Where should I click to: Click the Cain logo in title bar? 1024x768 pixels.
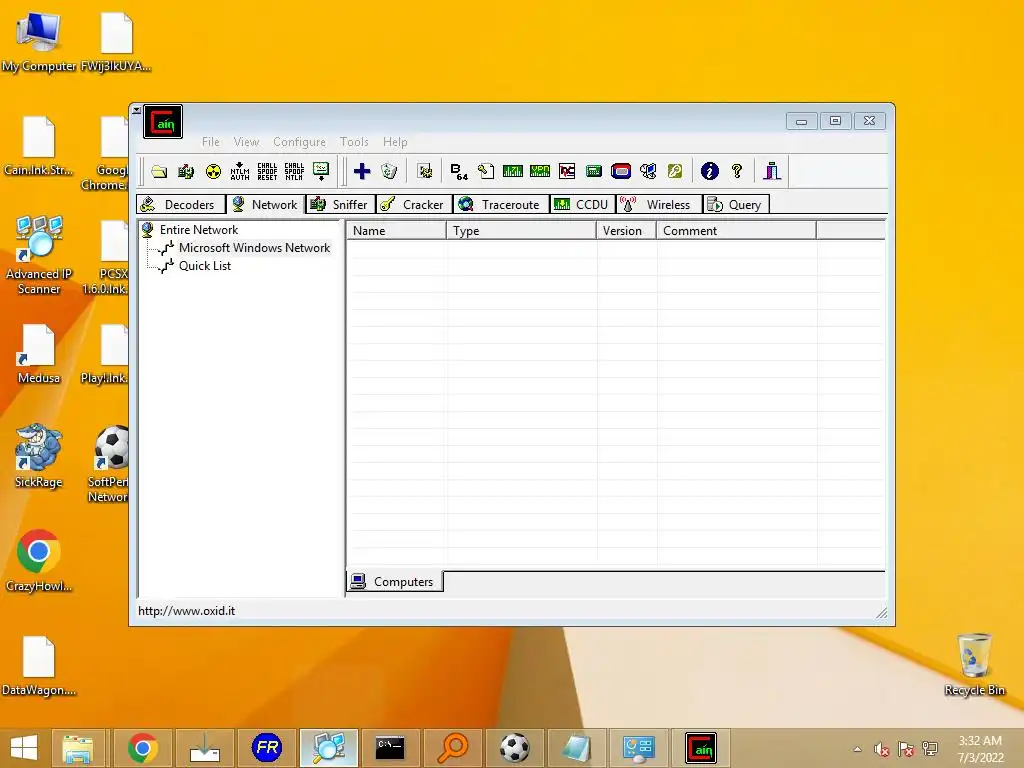coord(163,121)
